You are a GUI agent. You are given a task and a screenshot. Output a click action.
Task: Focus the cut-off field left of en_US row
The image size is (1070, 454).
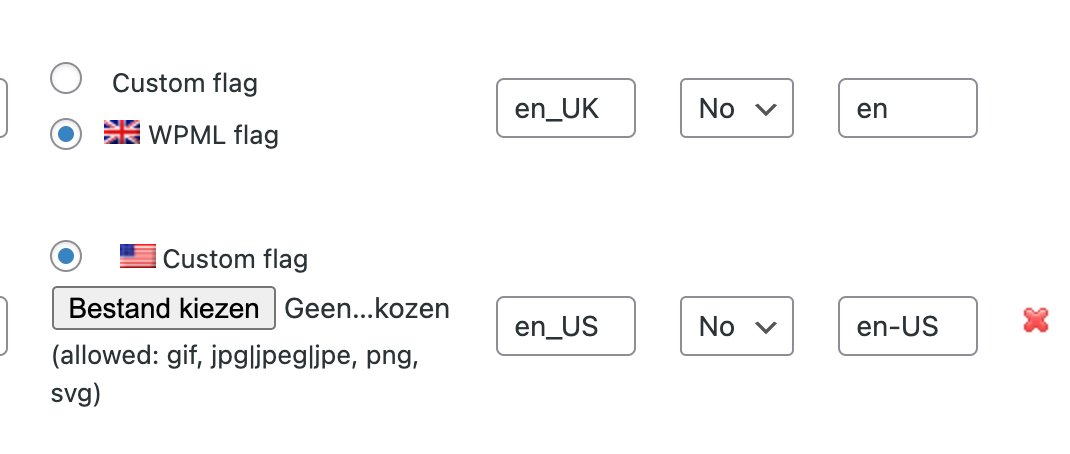pos(3,326)
